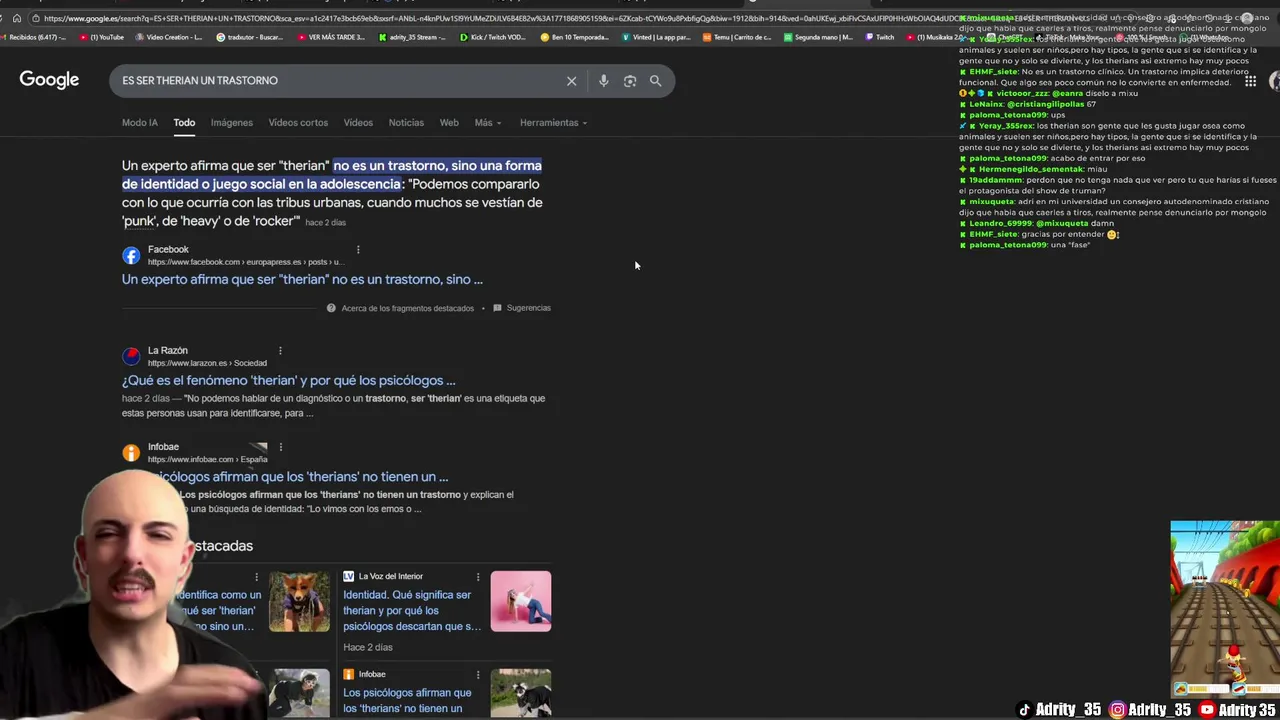1280x720 pixels.
Task: Switch to the Imágenes tab
Action: click(232, 123)
